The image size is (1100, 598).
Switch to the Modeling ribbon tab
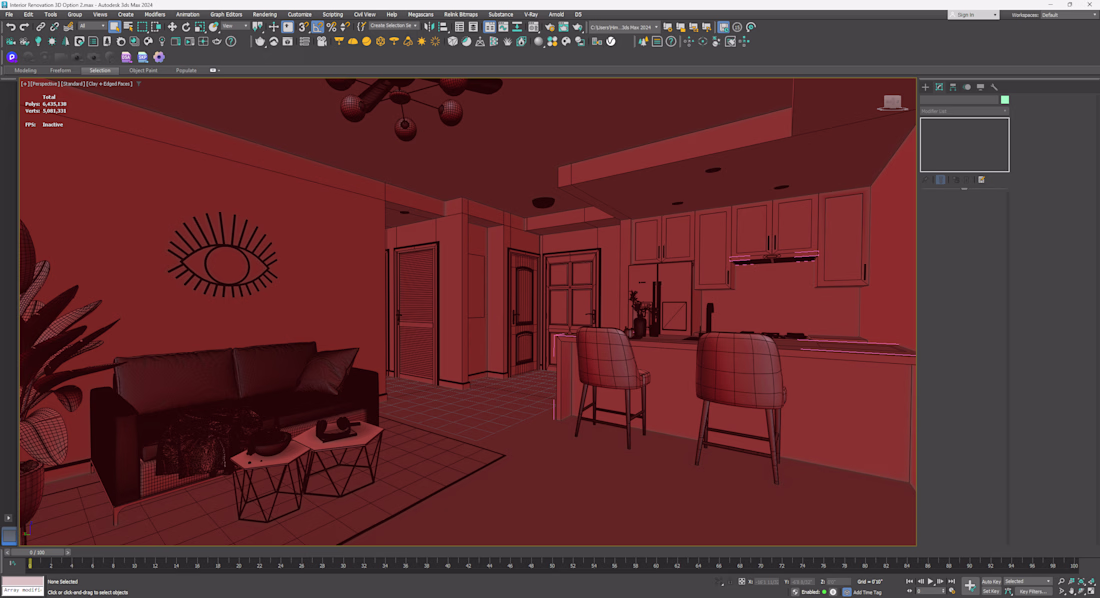25,70
